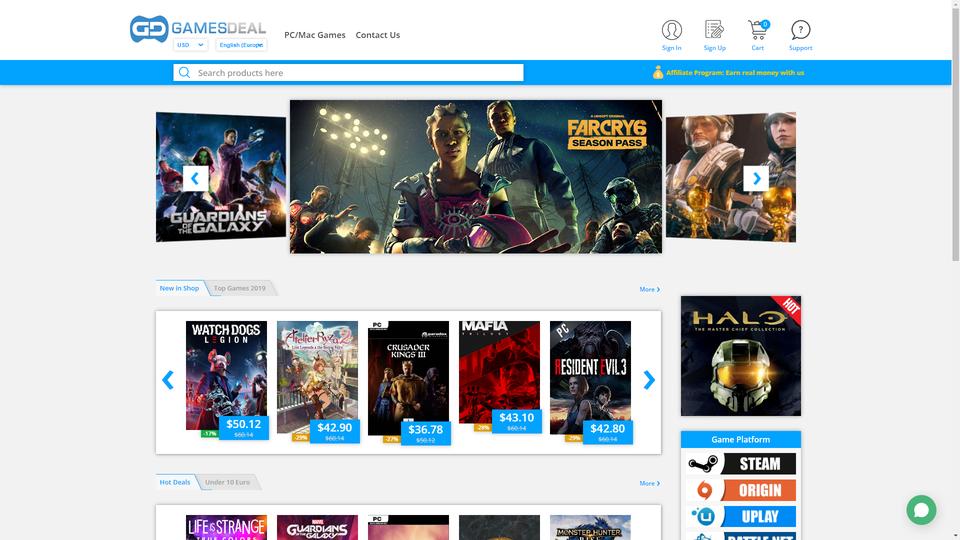This screenshot has width=960, height=540.
Task: Open the Sign In icon
Action: 672,35
